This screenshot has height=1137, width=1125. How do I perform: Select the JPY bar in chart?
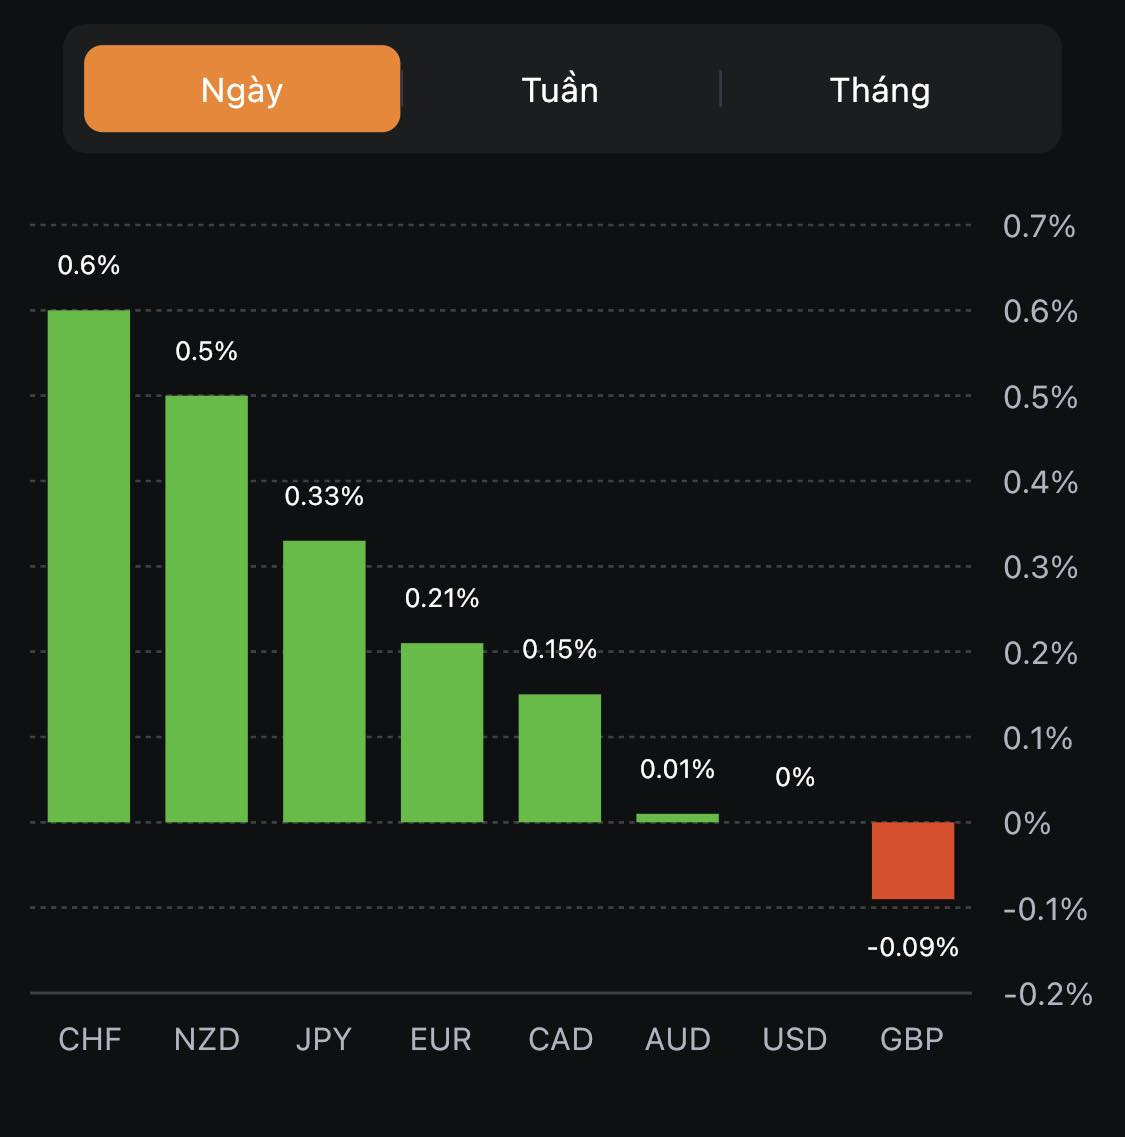(324, 681)
